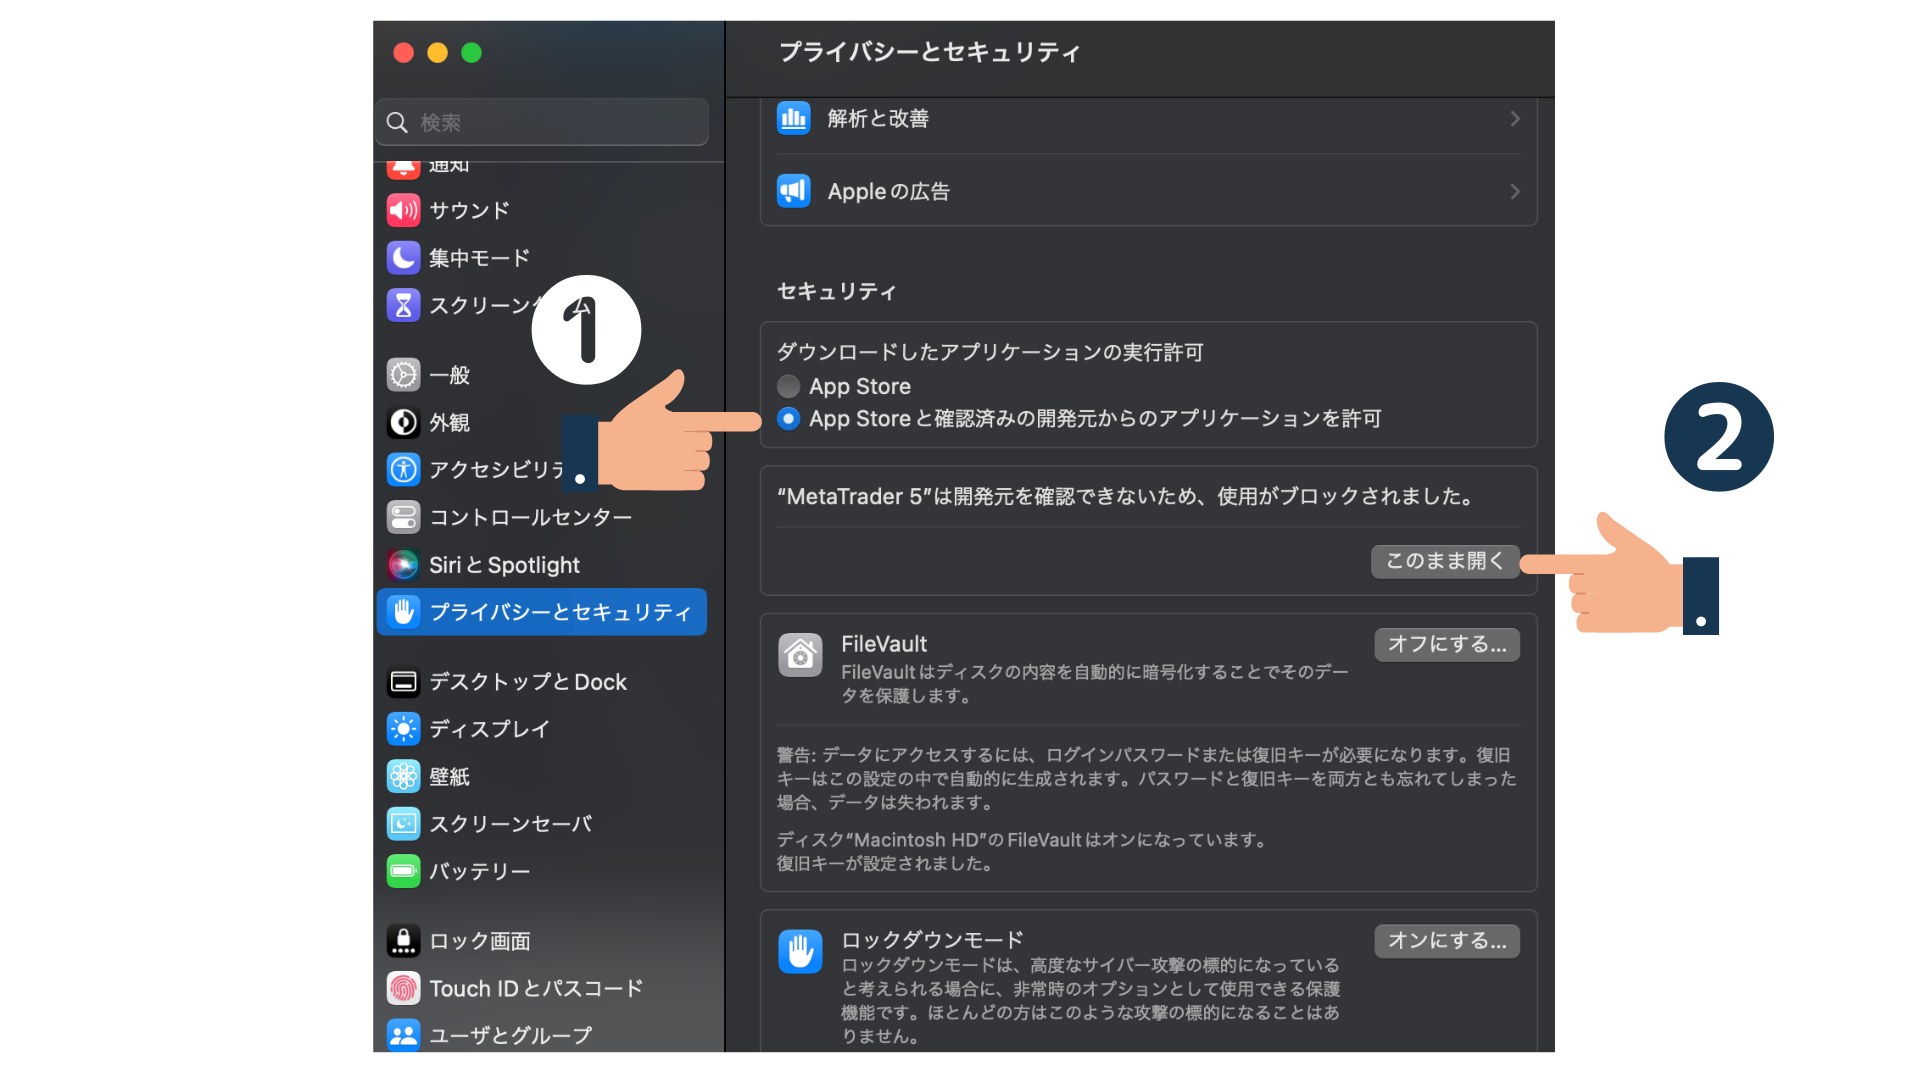This screenshot has height=1080, width=1920.
Task: Click the Display (ディスプレイ) sun icon
Action: (403, 729)
